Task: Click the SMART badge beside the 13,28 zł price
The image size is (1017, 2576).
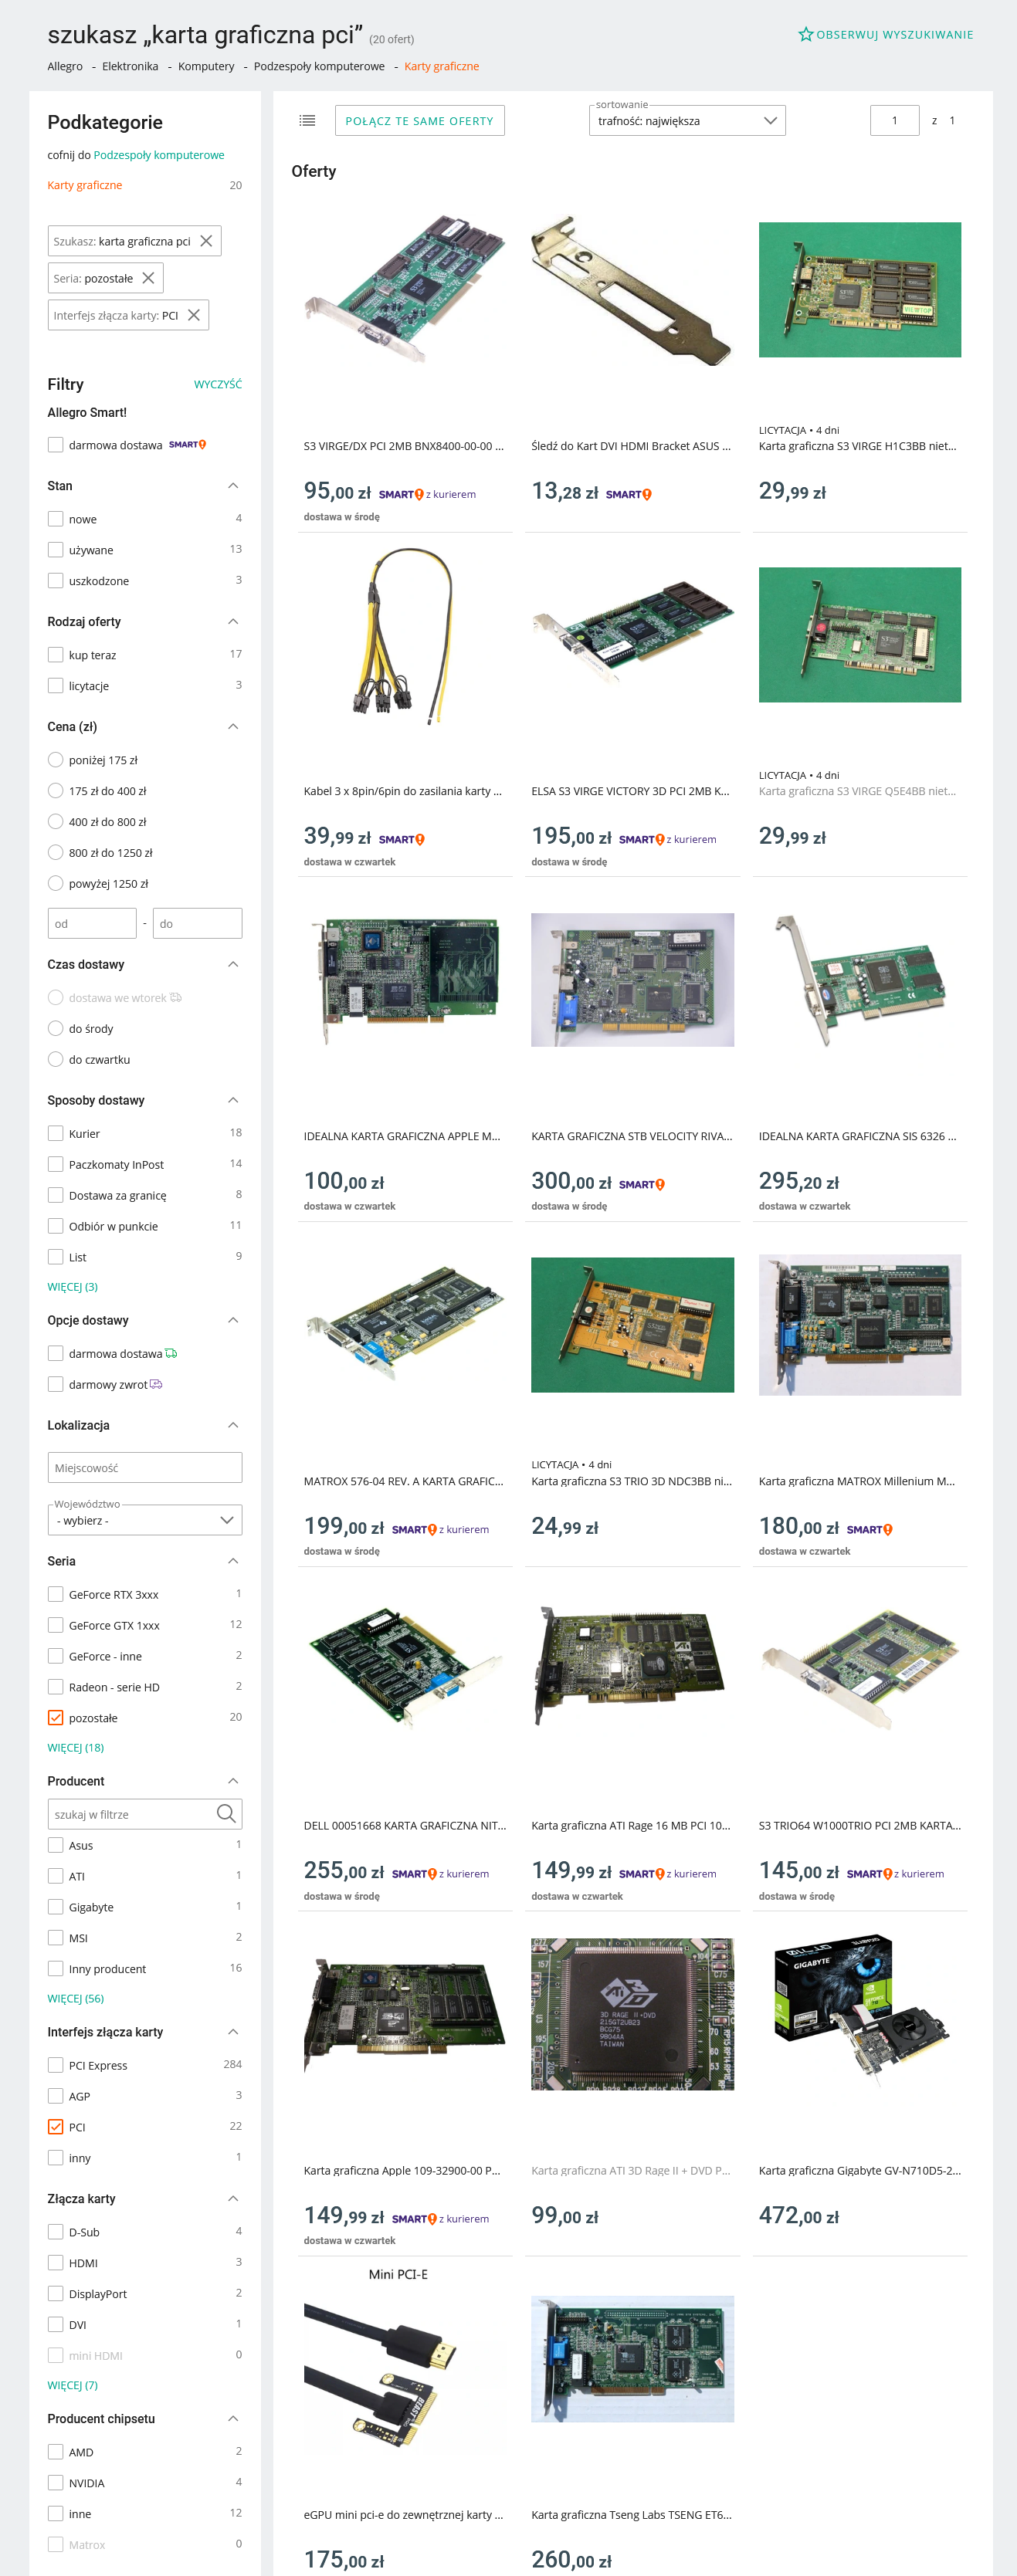Action: pyautogui.click(x=628, y=494)
